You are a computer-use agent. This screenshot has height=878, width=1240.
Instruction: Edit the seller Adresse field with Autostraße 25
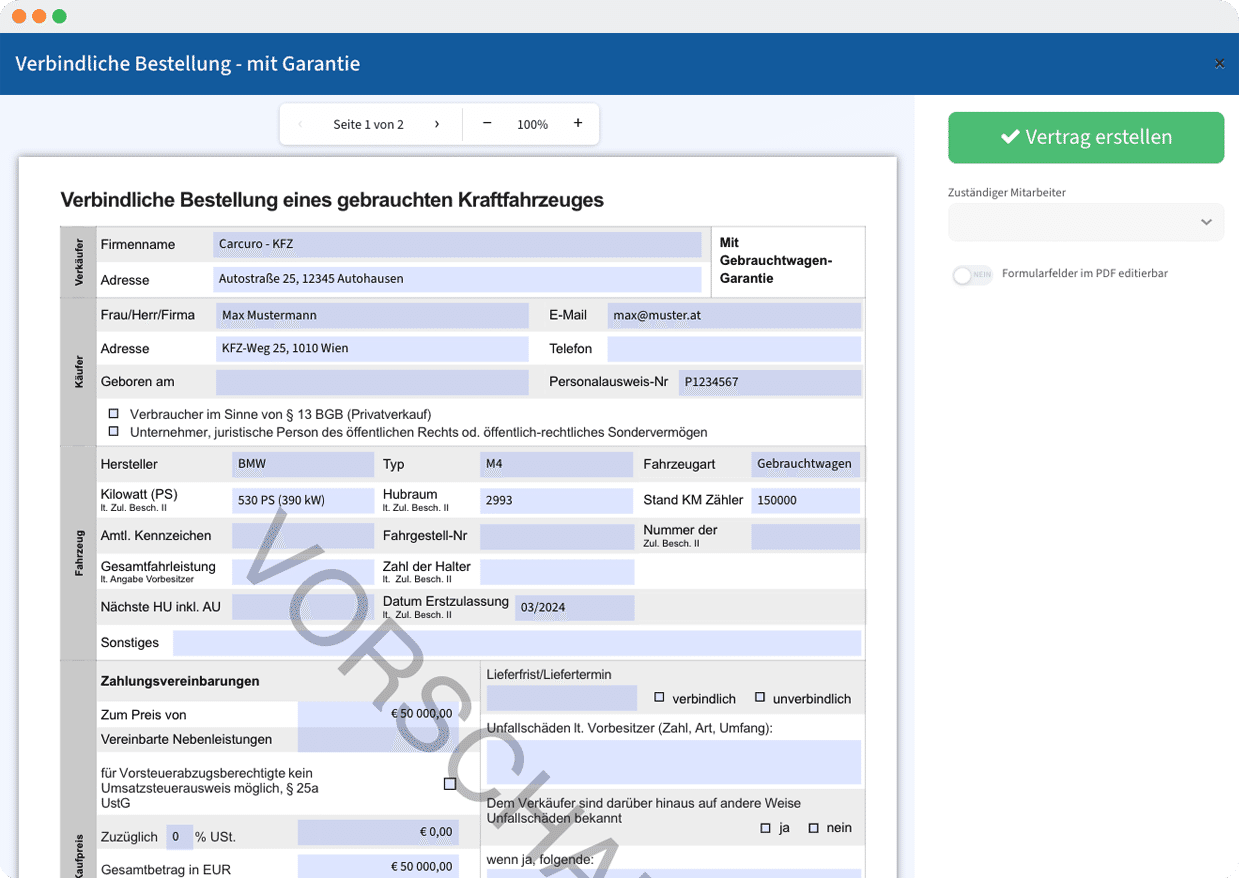coord(458,279)
